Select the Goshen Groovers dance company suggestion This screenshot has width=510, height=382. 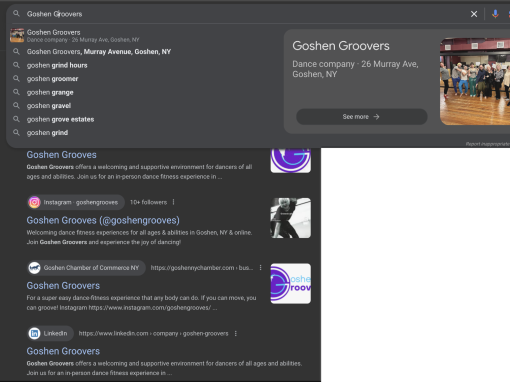pyautogui.click(x=143, y=35)
